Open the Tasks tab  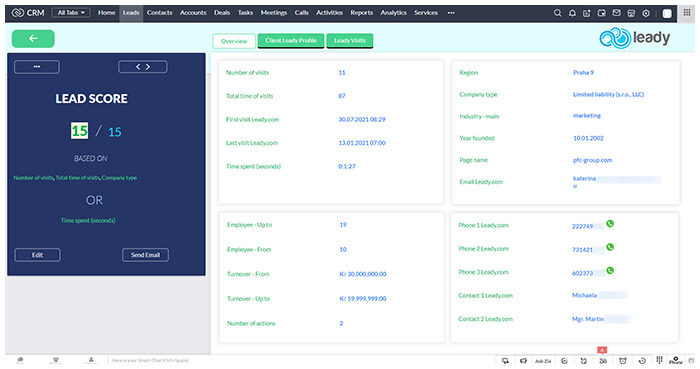[x=245, y=12]
